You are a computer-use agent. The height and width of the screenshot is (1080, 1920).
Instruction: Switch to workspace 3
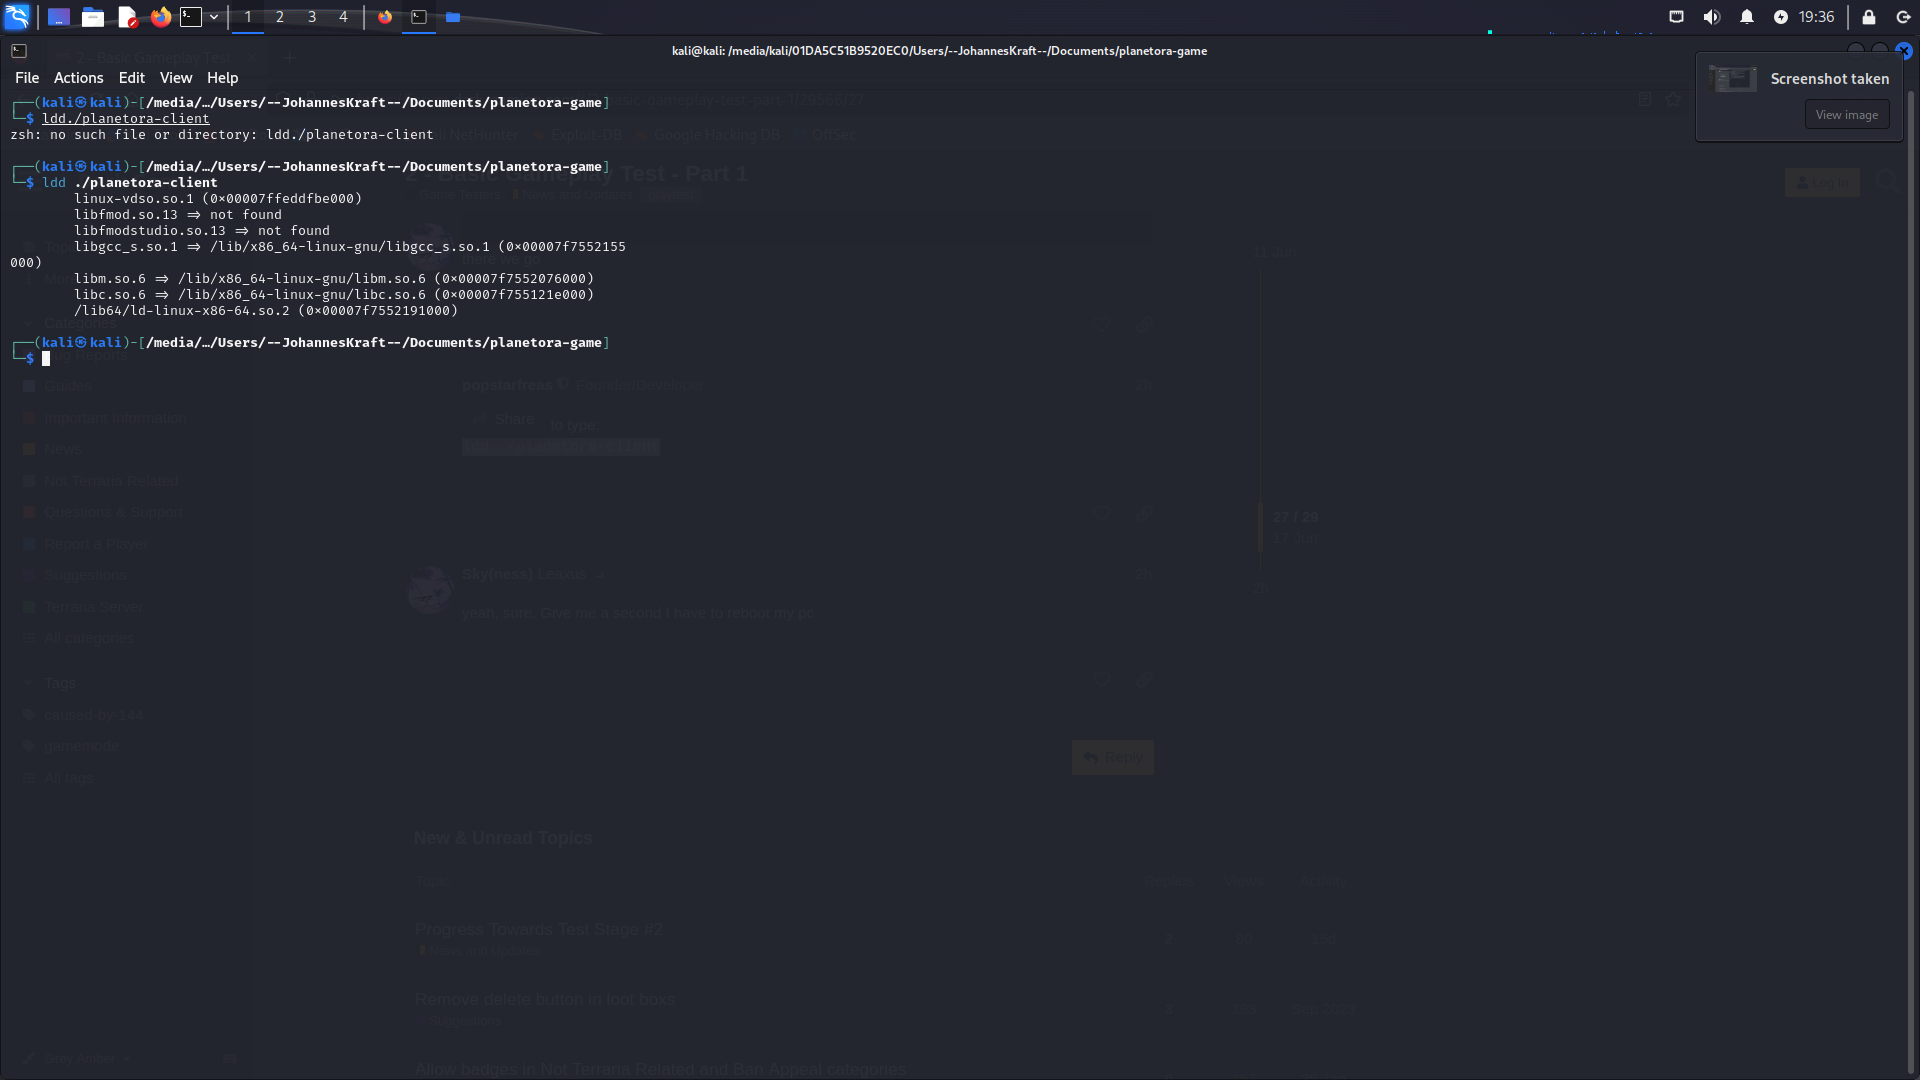pyautogui.click(x=311, y=16)
